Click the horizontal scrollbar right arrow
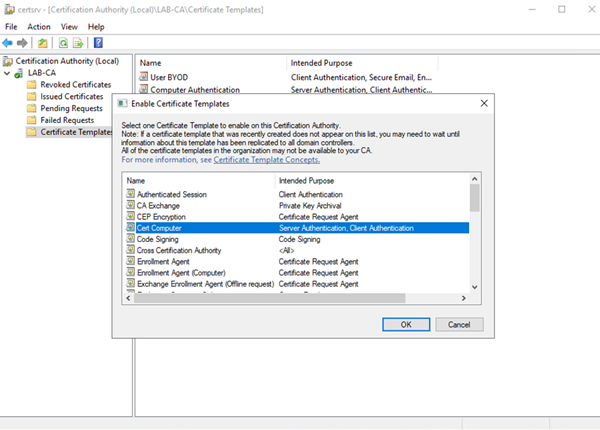Screen dimensions: 600x430 [x=463, y=297]
